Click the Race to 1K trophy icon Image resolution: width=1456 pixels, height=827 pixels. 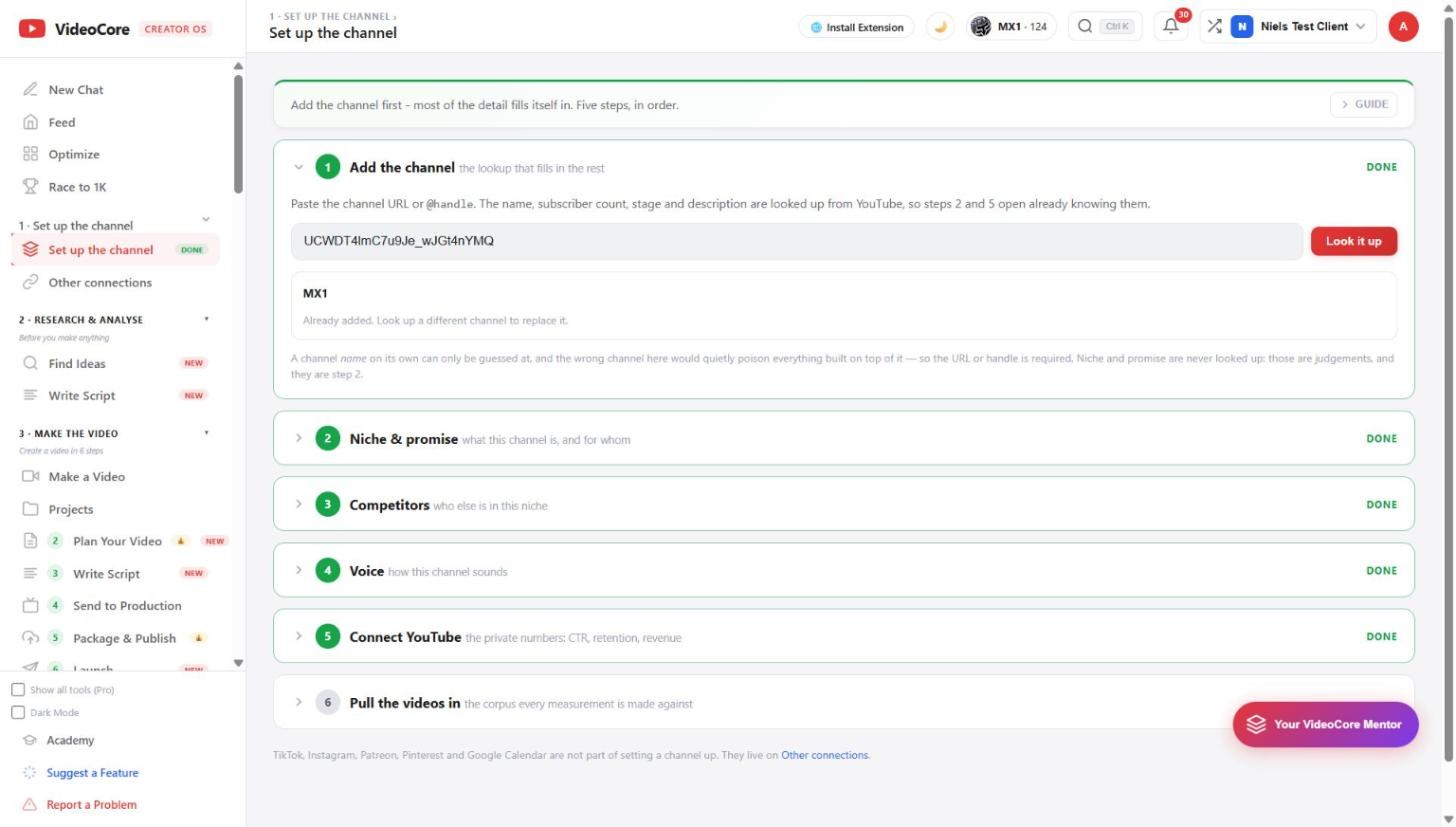click(31, 187)
